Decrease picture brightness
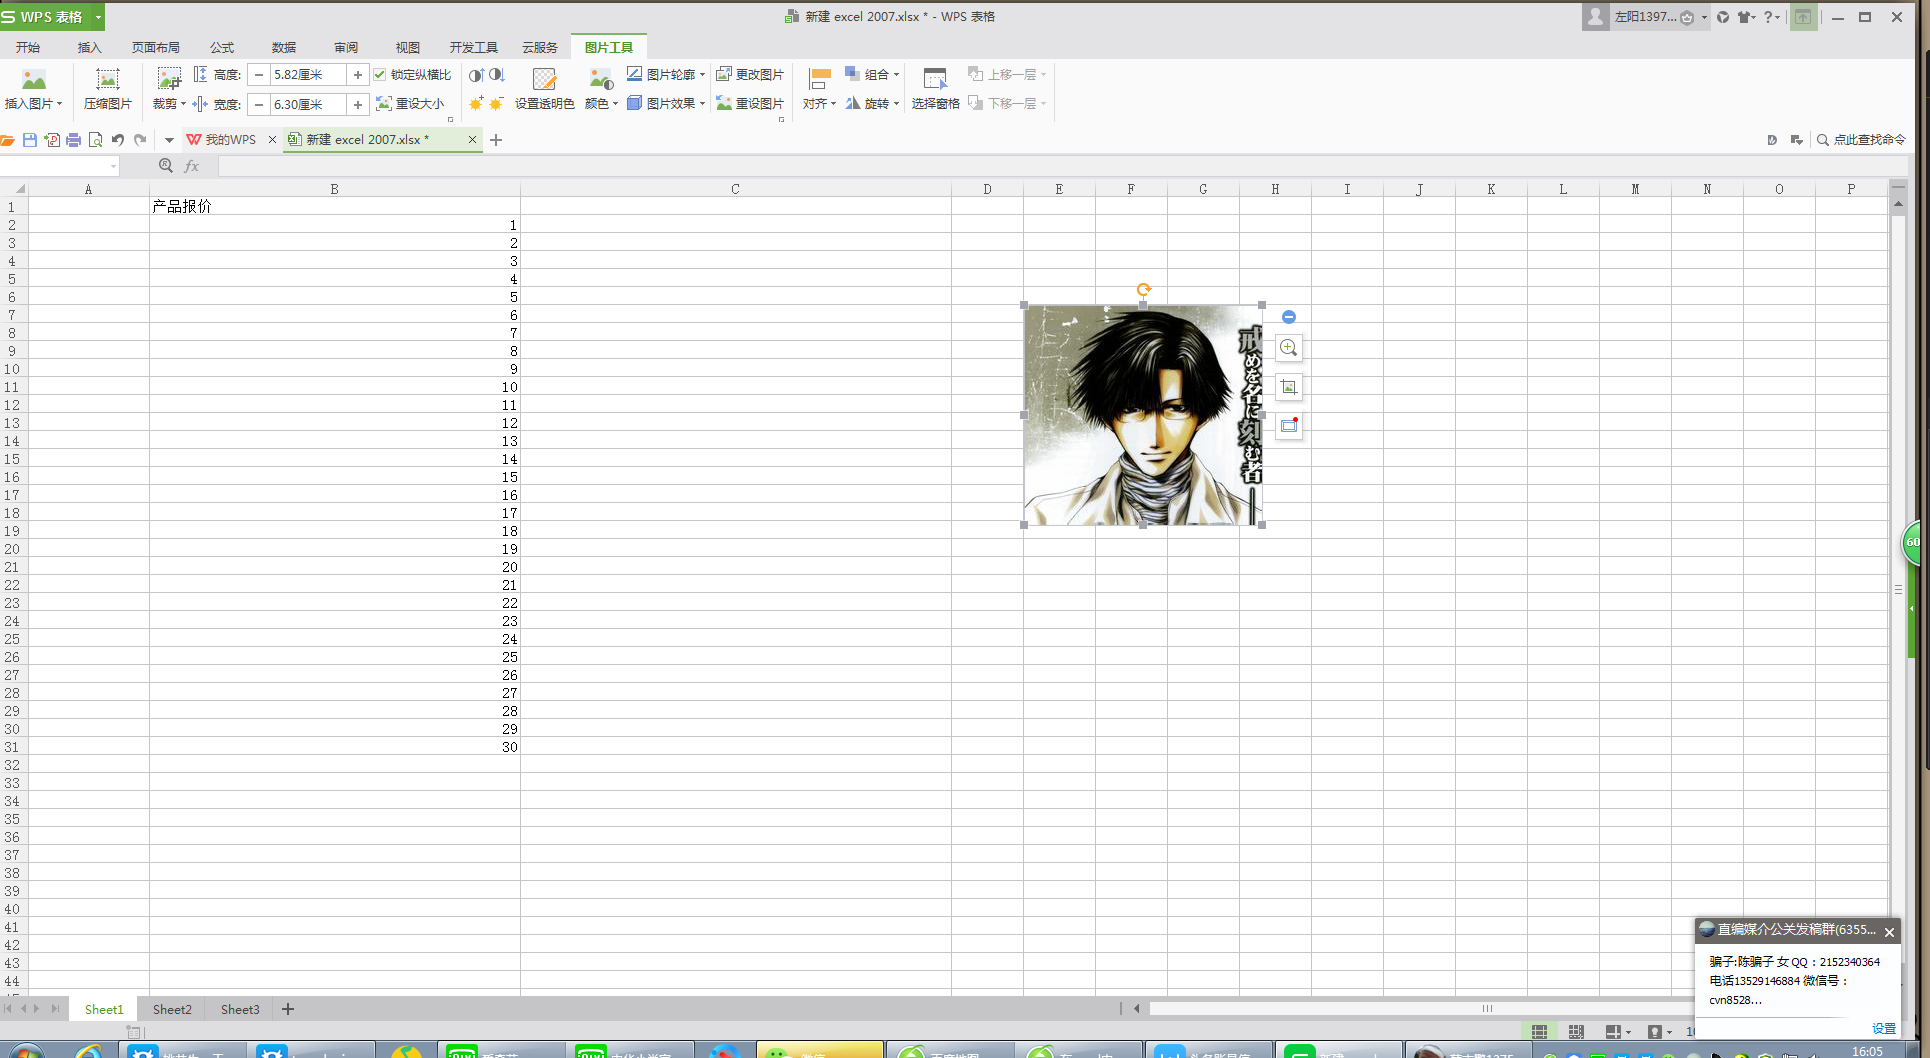This screenshot has height=1058, width=1930. (x=497, y=103)
